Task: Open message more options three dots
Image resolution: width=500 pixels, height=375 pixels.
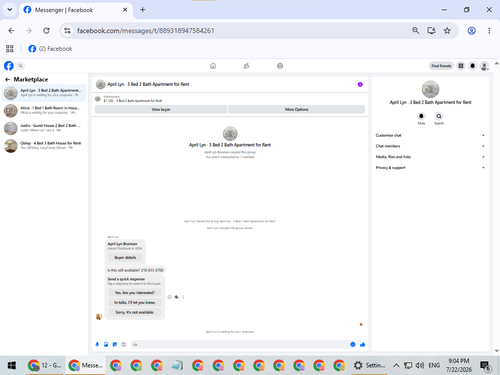Action: click(183, 297)
